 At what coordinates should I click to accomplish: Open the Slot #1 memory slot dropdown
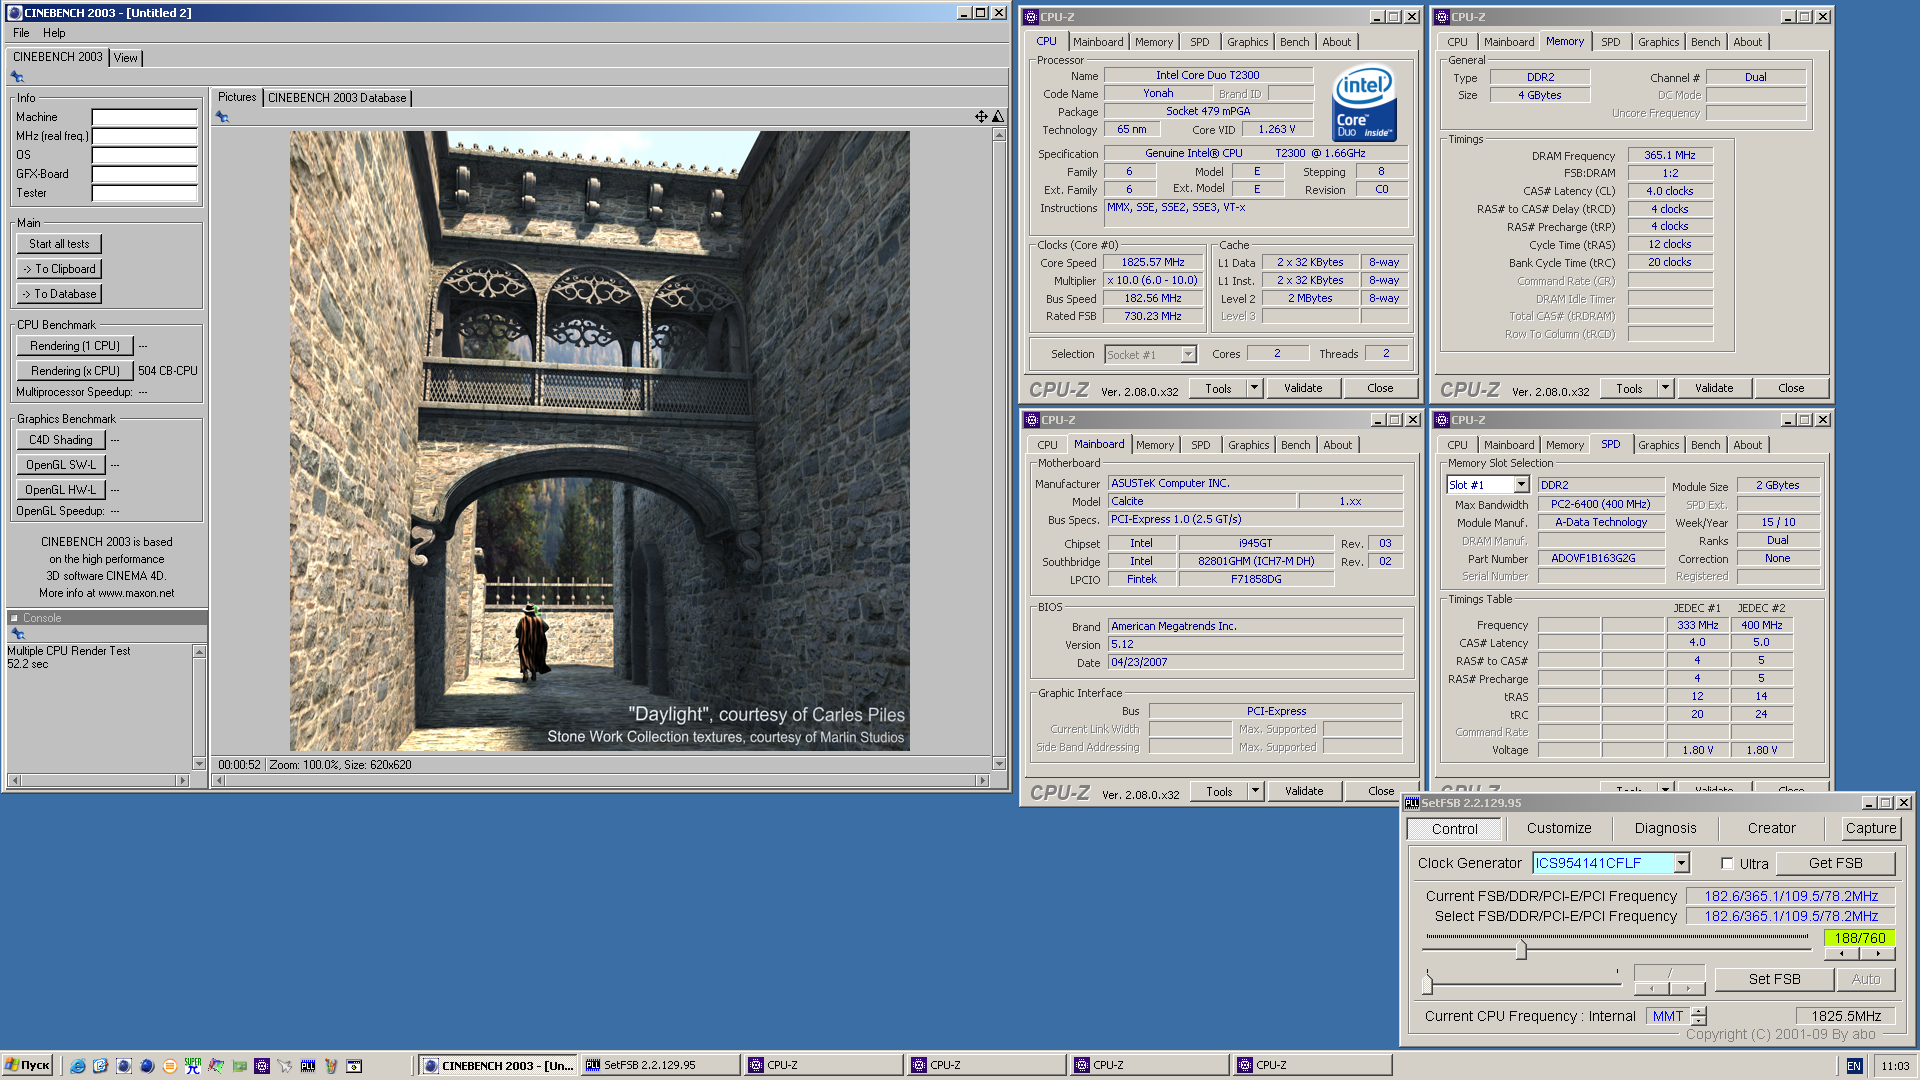tap(1521, 485)
